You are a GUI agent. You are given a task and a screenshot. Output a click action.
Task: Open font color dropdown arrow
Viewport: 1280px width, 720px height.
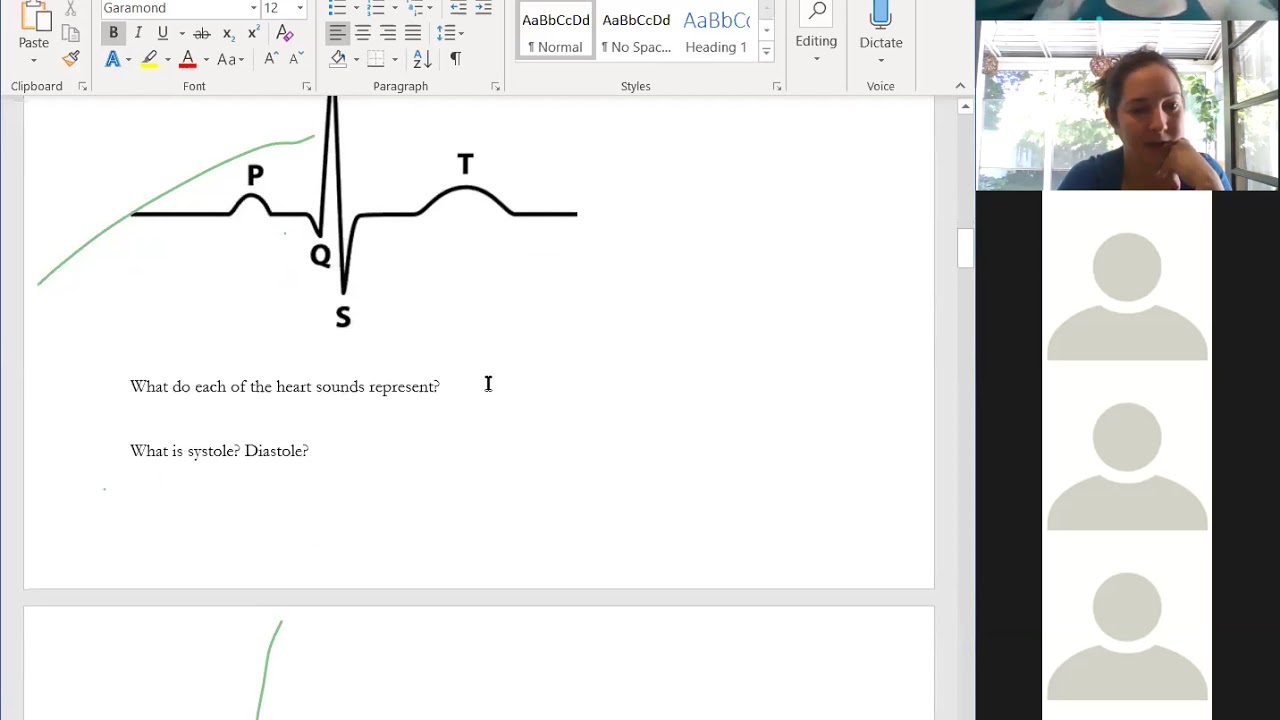[x=206, y=60]
